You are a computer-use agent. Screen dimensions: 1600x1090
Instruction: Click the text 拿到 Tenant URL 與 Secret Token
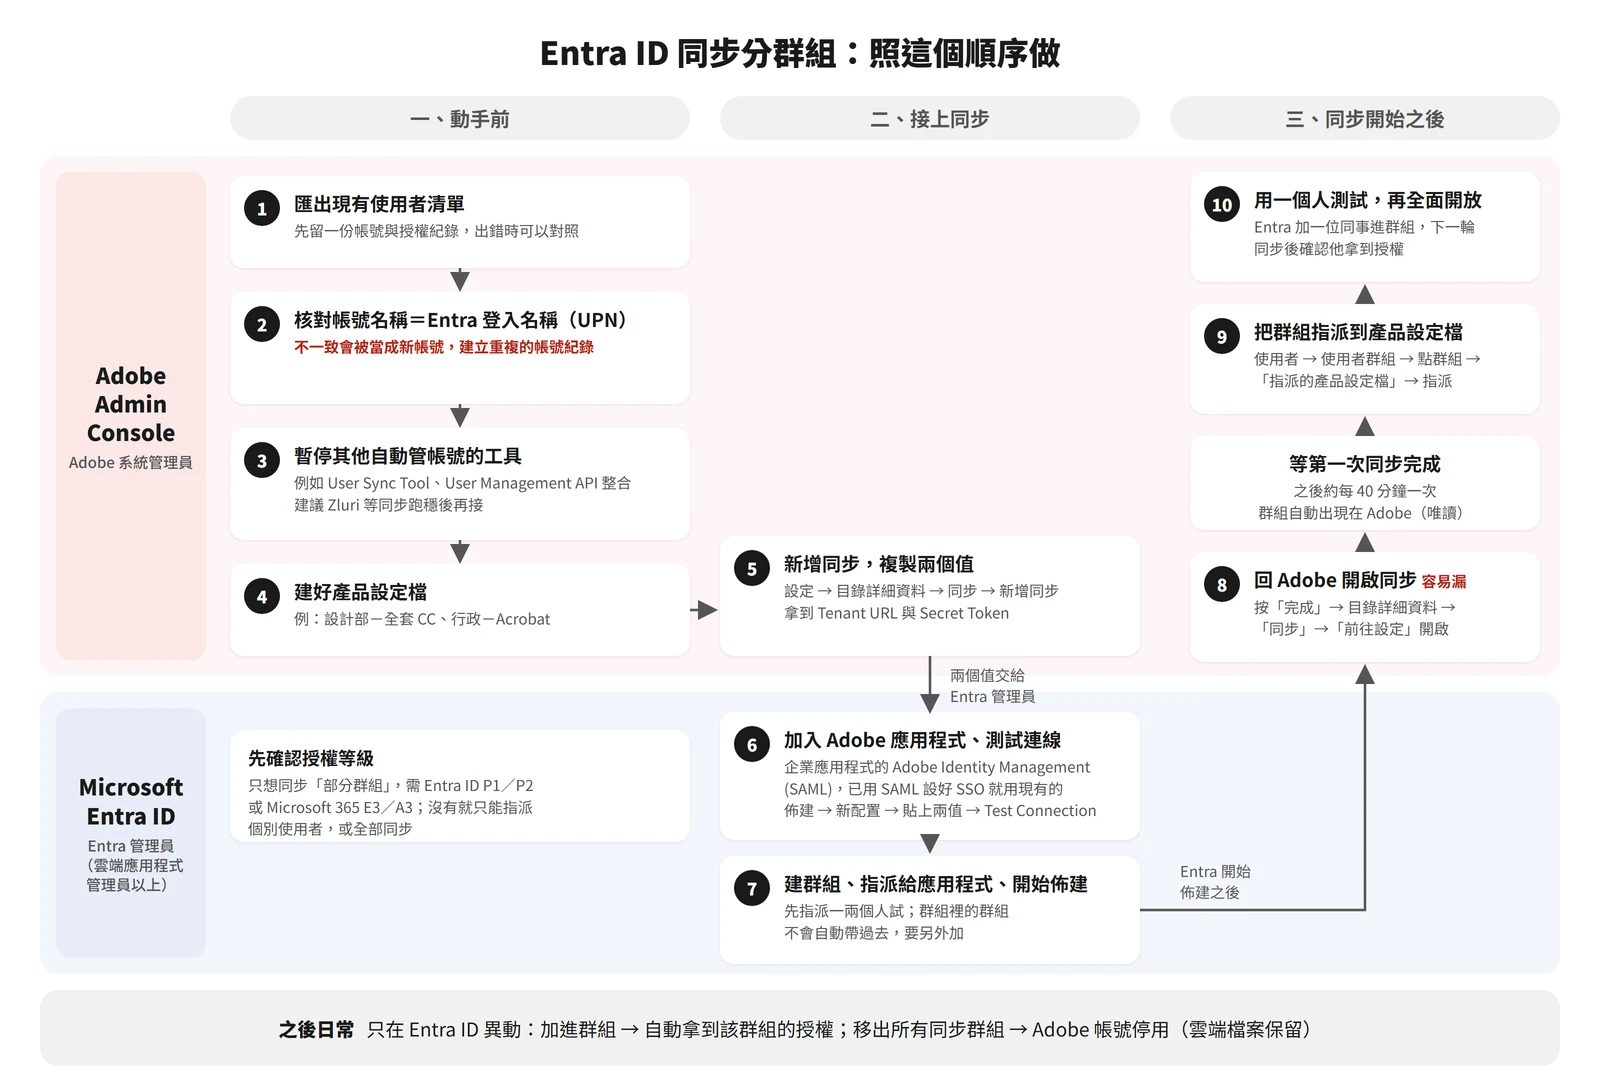coord(896,613)
